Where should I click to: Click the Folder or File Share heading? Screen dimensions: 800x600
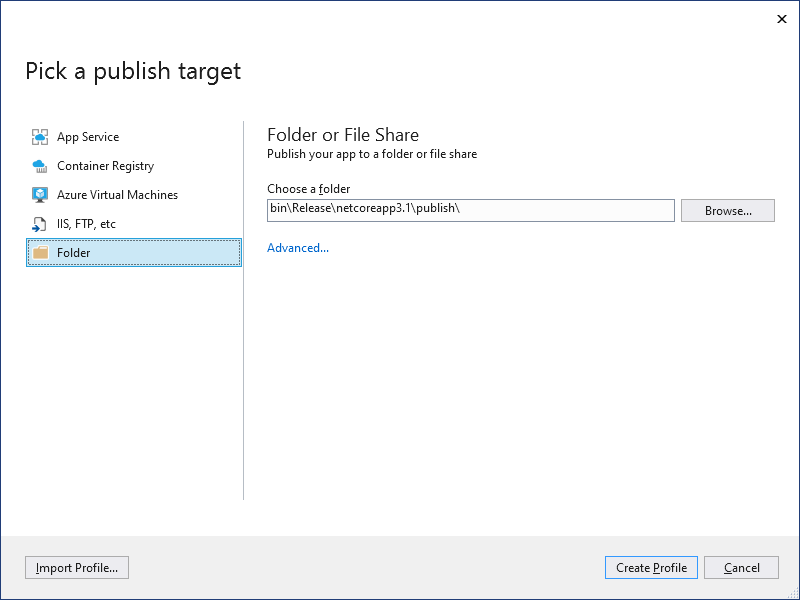point(343,135)
